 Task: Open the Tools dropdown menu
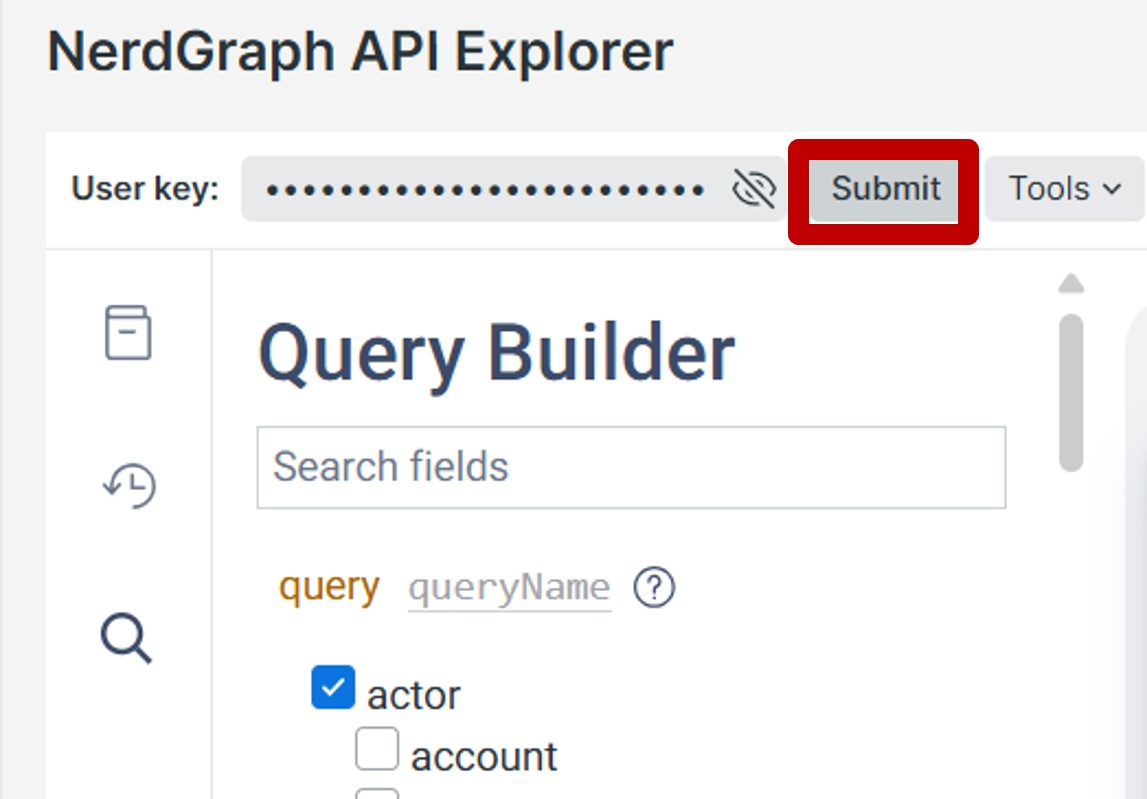pos(1064,188)
